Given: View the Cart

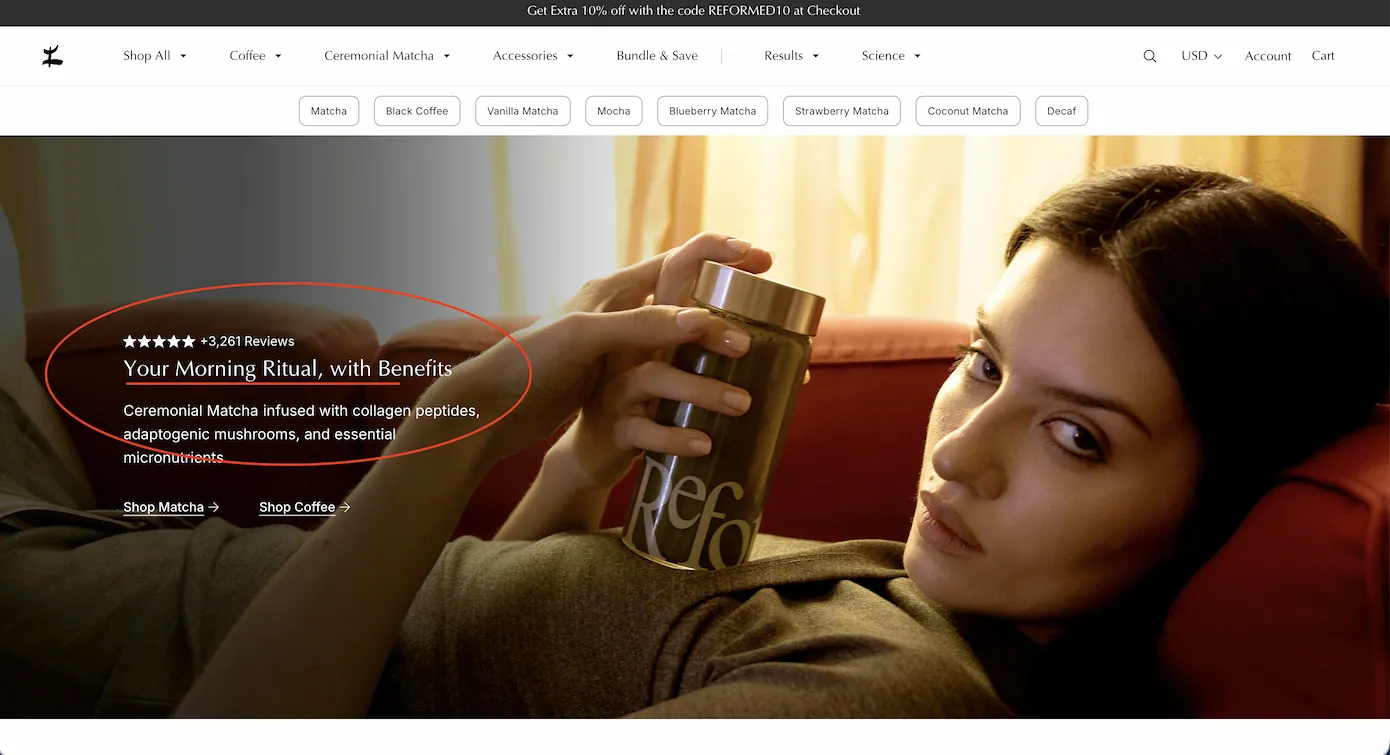Looking at the screenshot, I should [1323, 56].
